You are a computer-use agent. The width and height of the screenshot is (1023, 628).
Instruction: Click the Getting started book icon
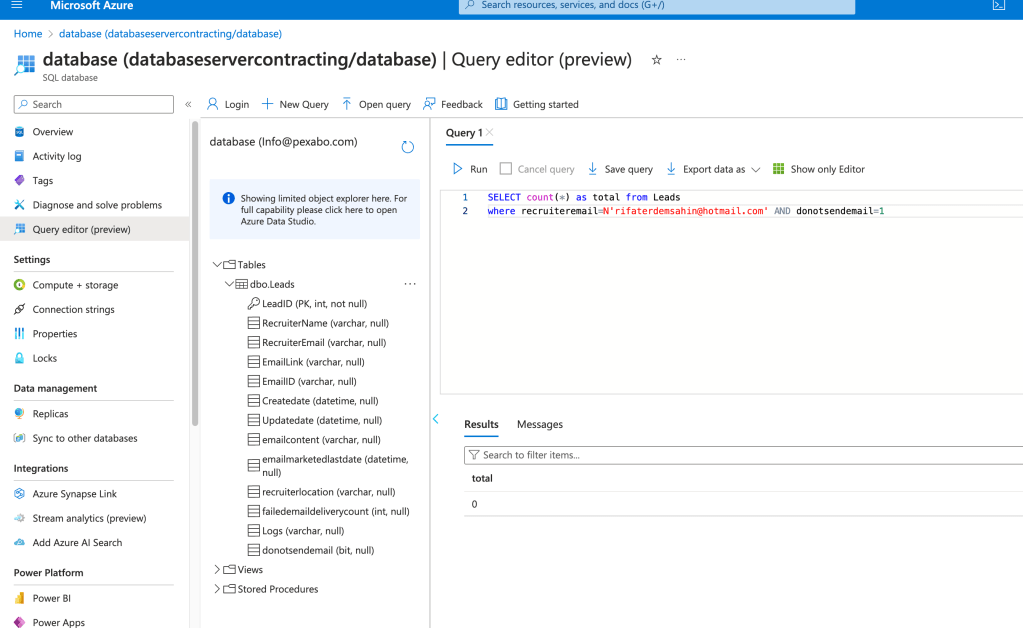click(x=500, y=104)
